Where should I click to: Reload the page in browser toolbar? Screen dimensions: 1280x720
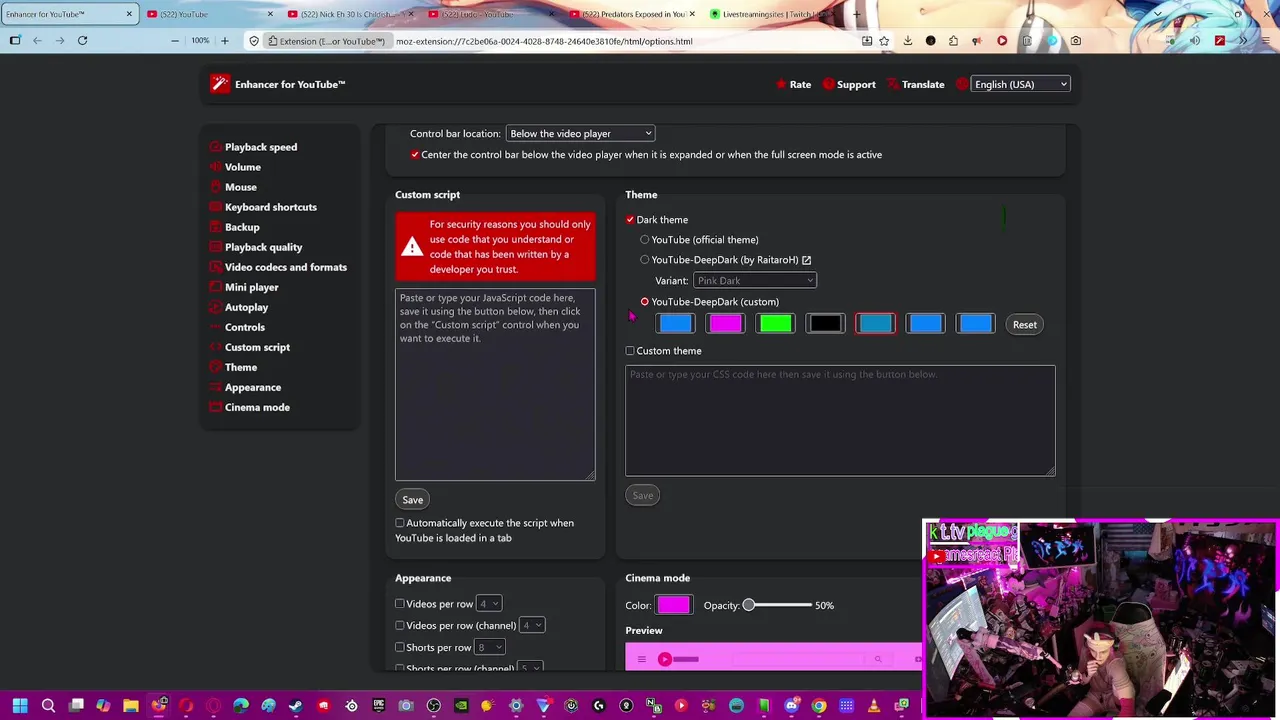tap(82, 41)
